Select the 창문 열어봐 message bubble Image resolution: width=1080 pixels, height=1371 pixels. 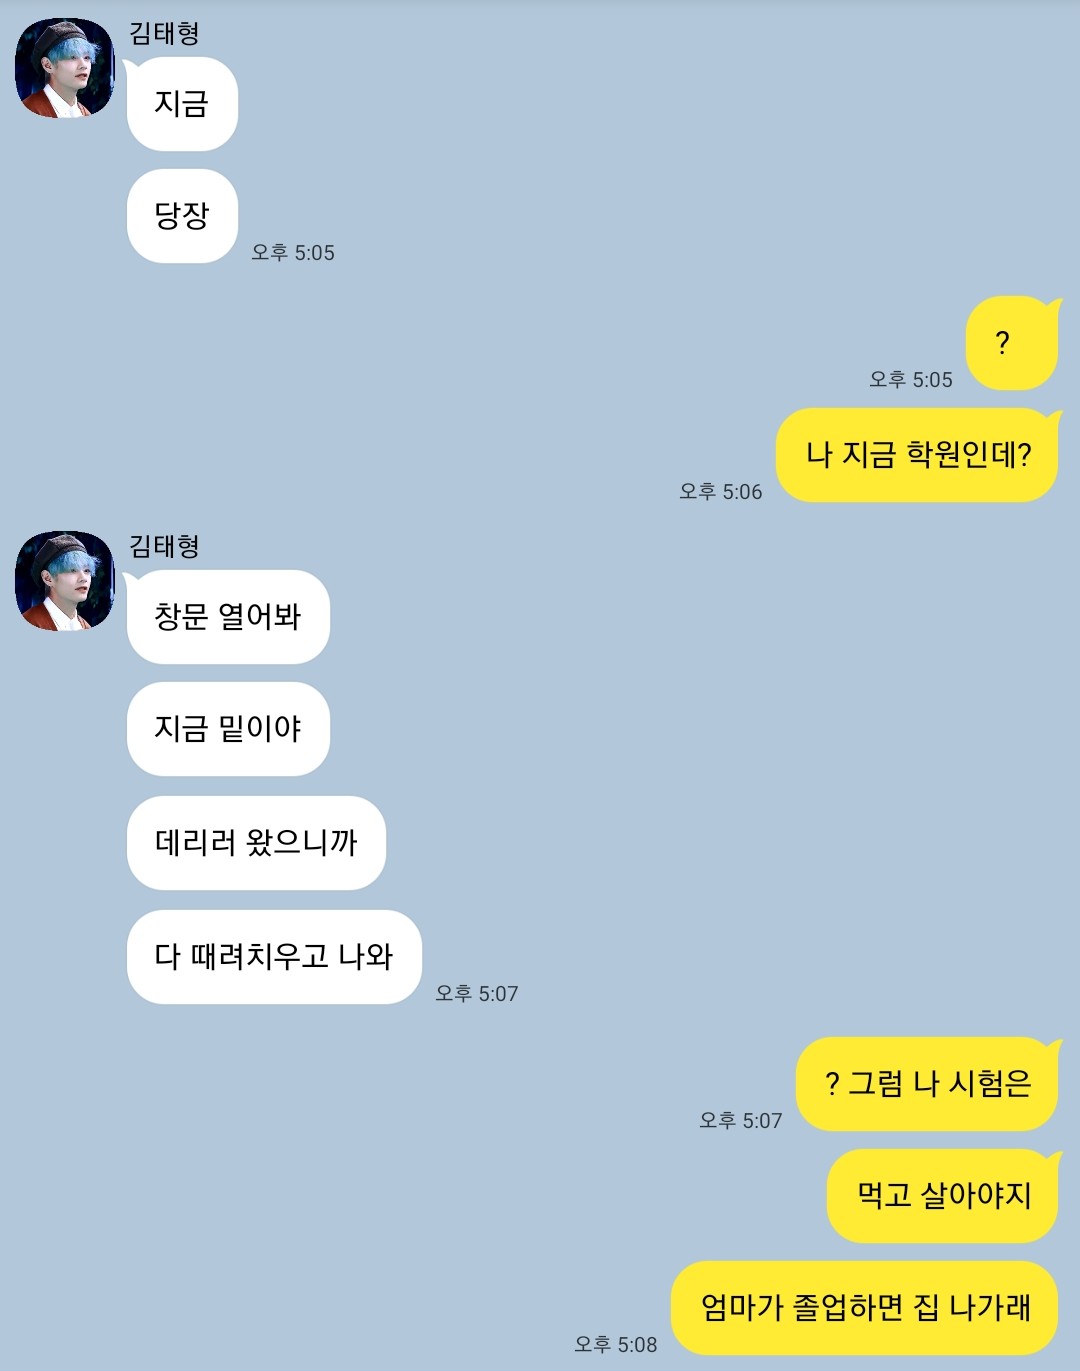click(228, 617)
